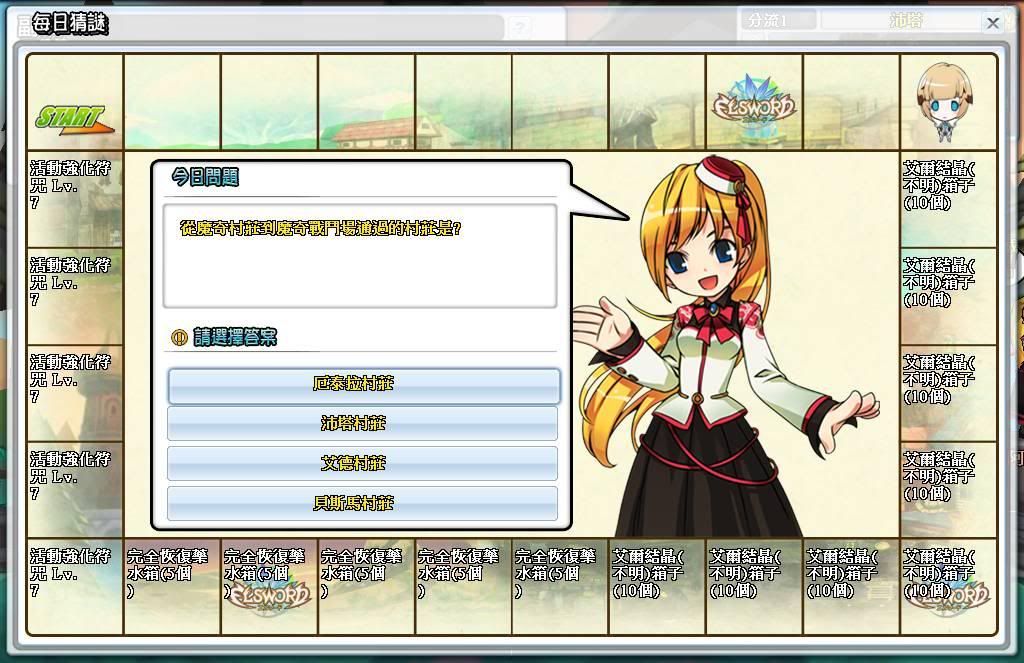The height and width of the screenshot is (663, 1024).
Task: Choose the answer 厄泰拉村莊
Action: pos(364,385)
